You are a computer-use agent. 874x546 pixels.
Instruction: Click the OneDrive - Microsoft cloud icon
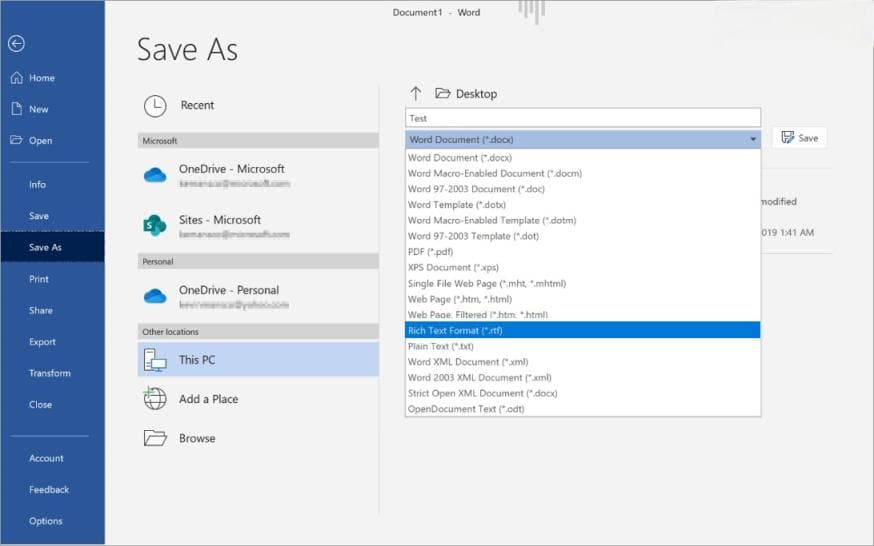pyautogui.click(x=155, y=175)
